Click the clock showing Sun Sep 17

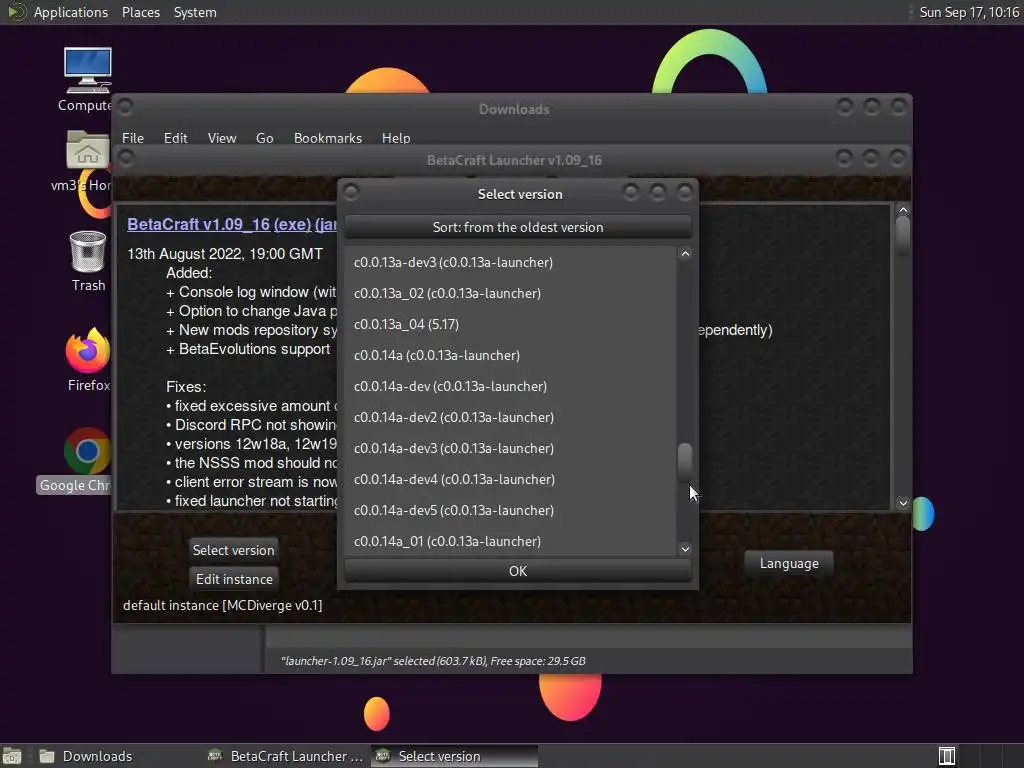point(968,12)
